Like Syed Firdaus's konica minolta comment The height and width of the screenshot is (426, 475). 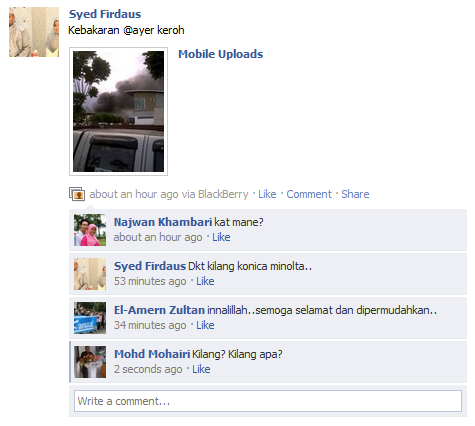tap(205, 281)
